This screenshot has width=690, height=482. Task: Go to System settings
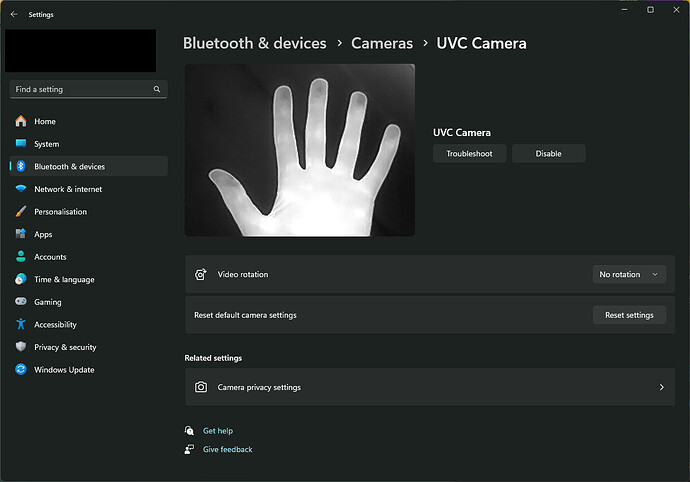tap(88, 143)
